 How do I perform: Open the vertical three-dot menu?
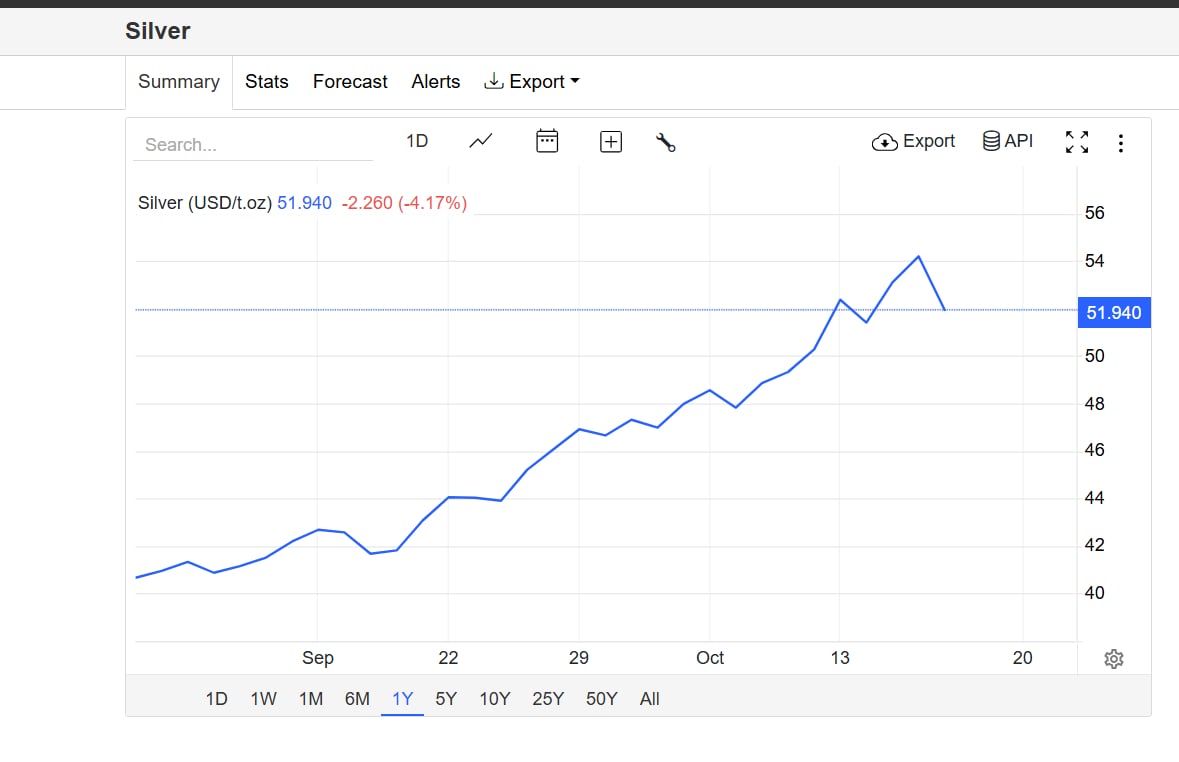tap(1121, 143)
